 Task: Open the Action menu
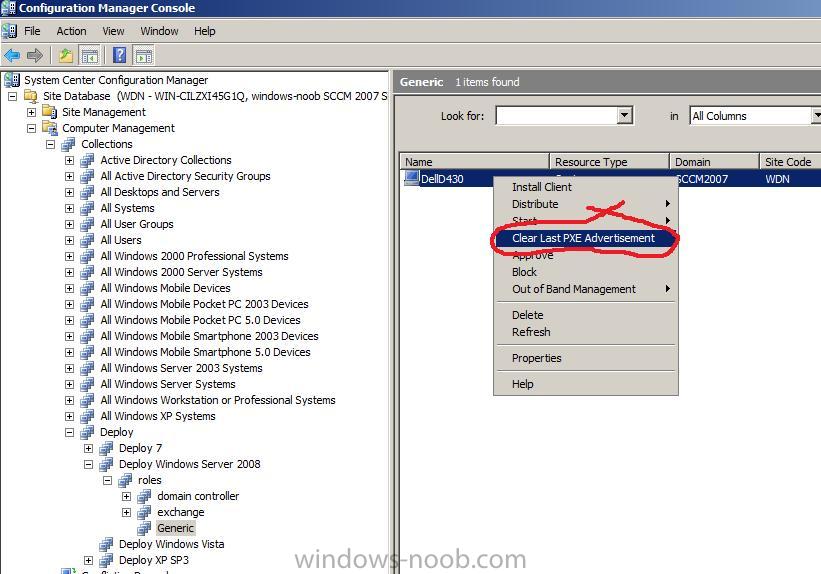coord(71,31)
